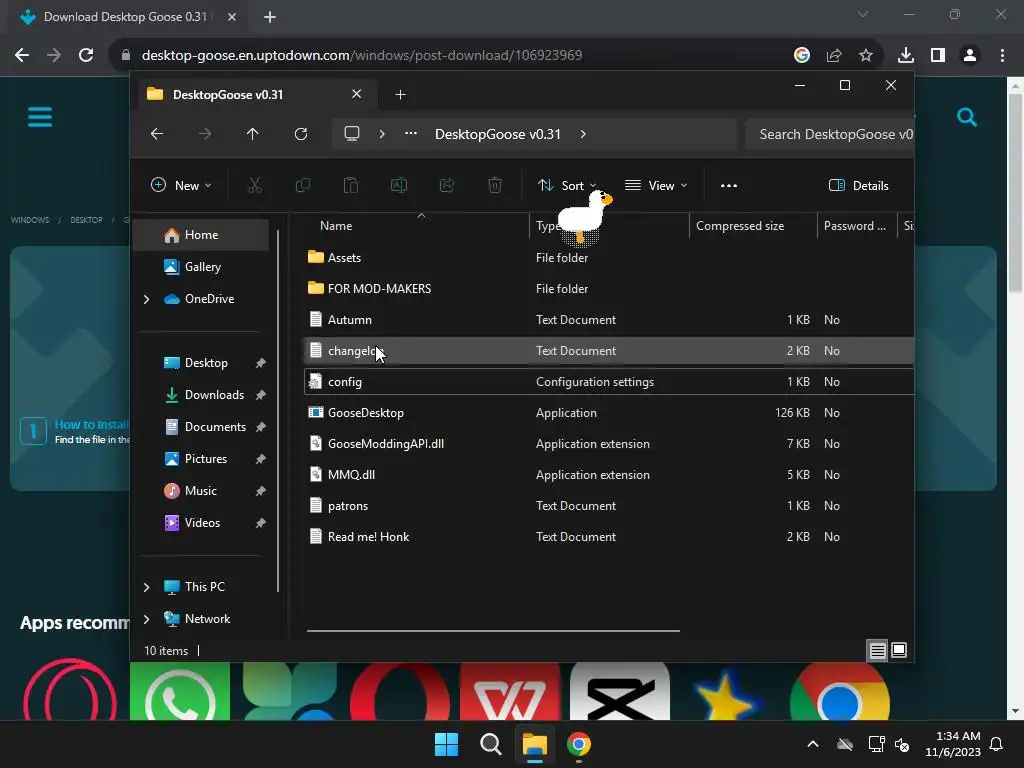Open the New item dropdown
The image size is (1024, 768).
click(x=181, y=185)
